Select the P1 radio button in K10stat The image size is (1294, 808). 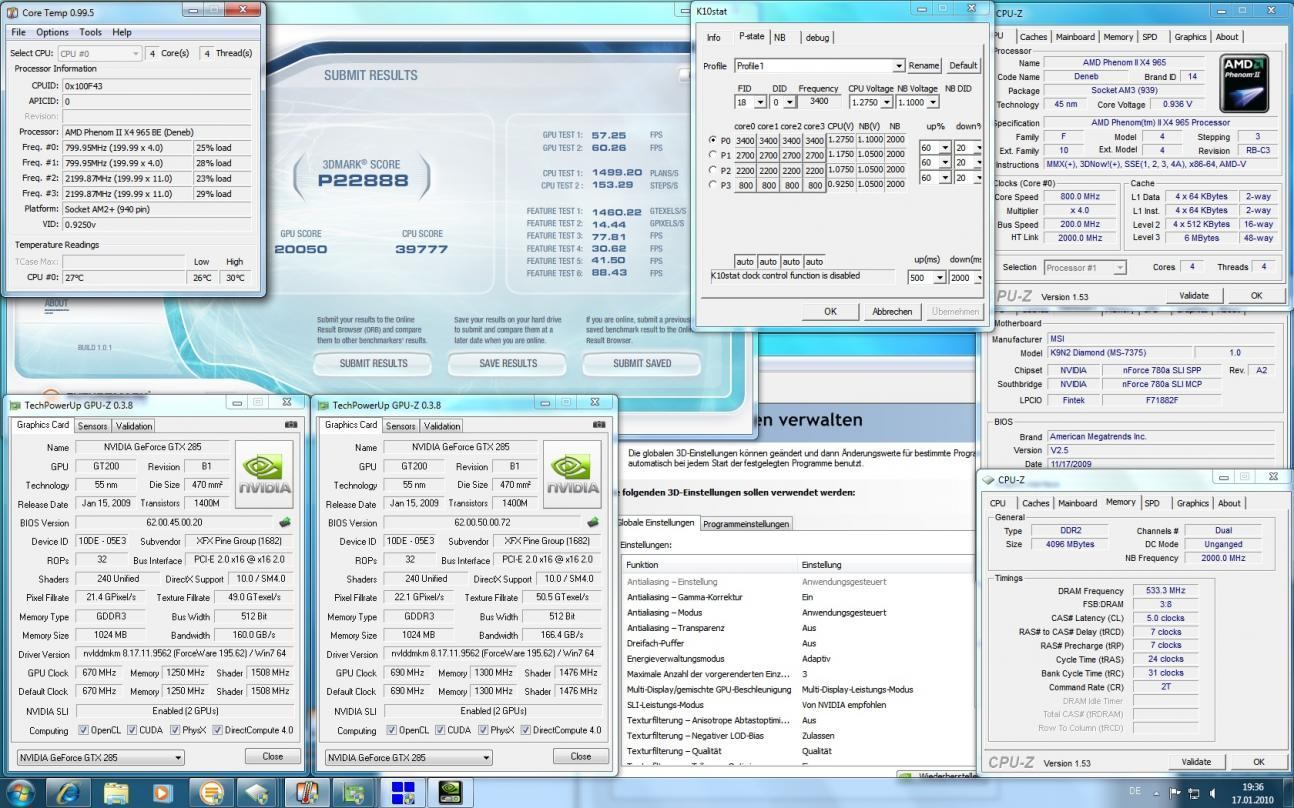click(712, 155)
